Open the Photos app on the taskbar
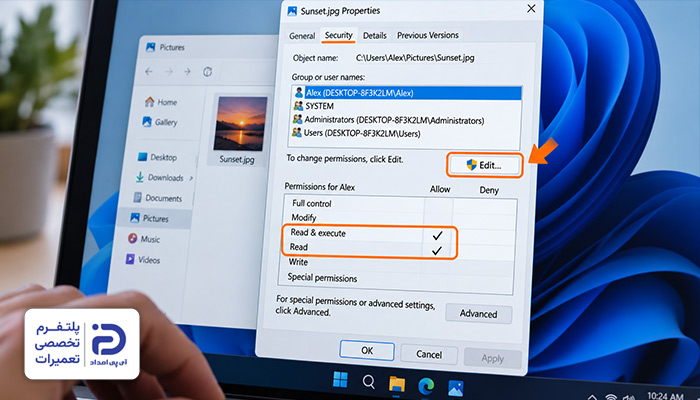Image resolution: width=700 pixels, height=400 pixels. (455, 388)
